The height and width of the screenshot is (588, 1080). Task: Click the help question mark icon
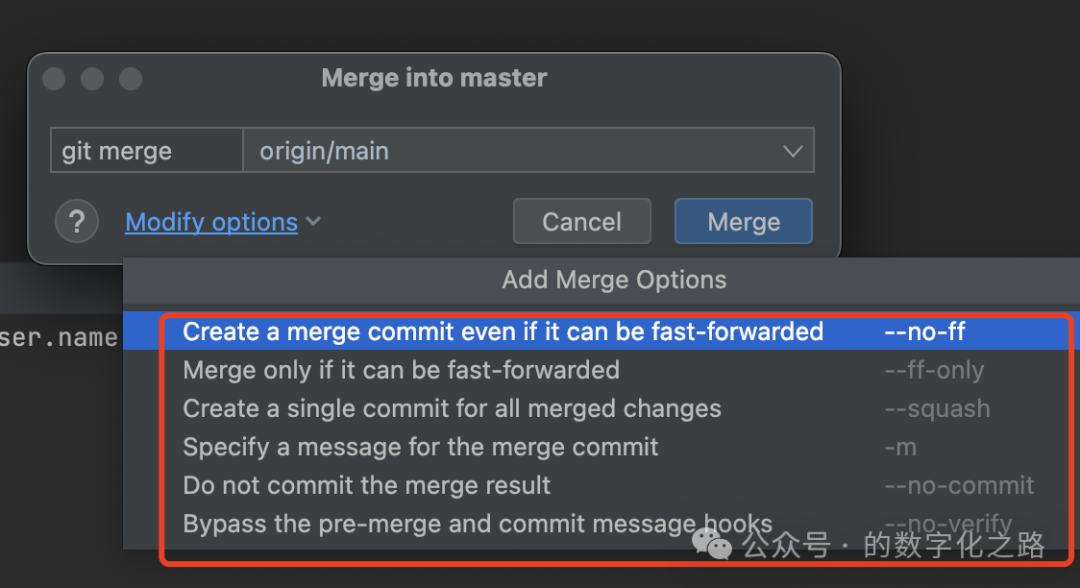(77, 221)
